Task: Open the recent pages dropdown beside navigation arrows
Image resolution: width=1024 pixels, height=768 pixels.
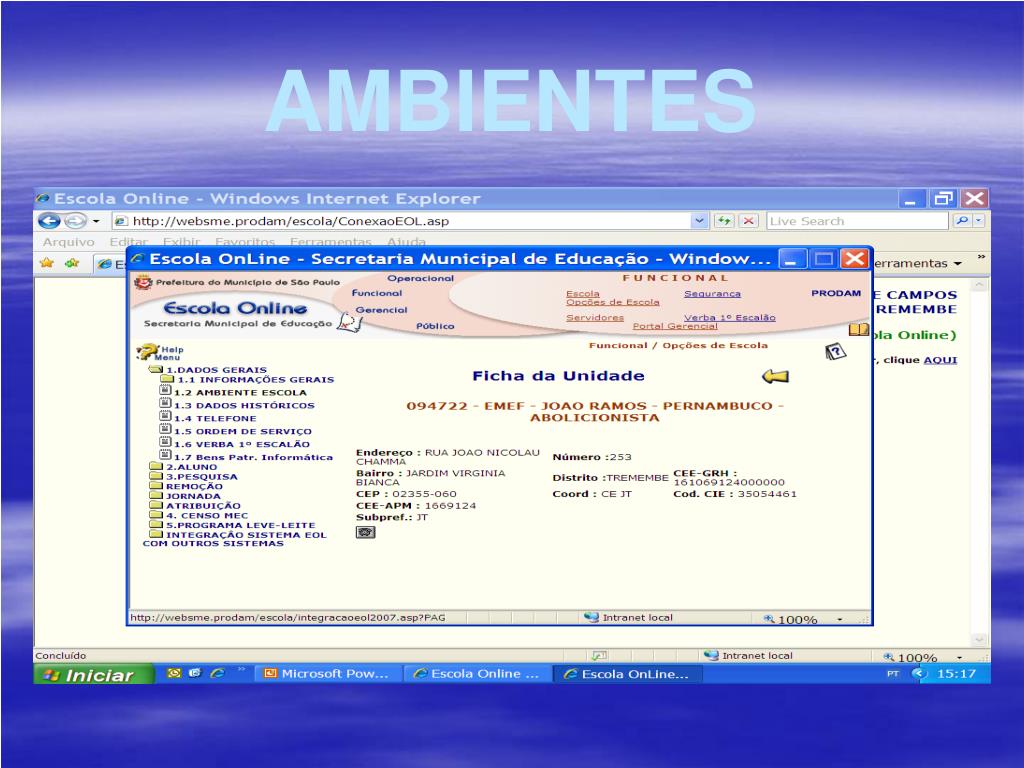Action: (96, 221)
